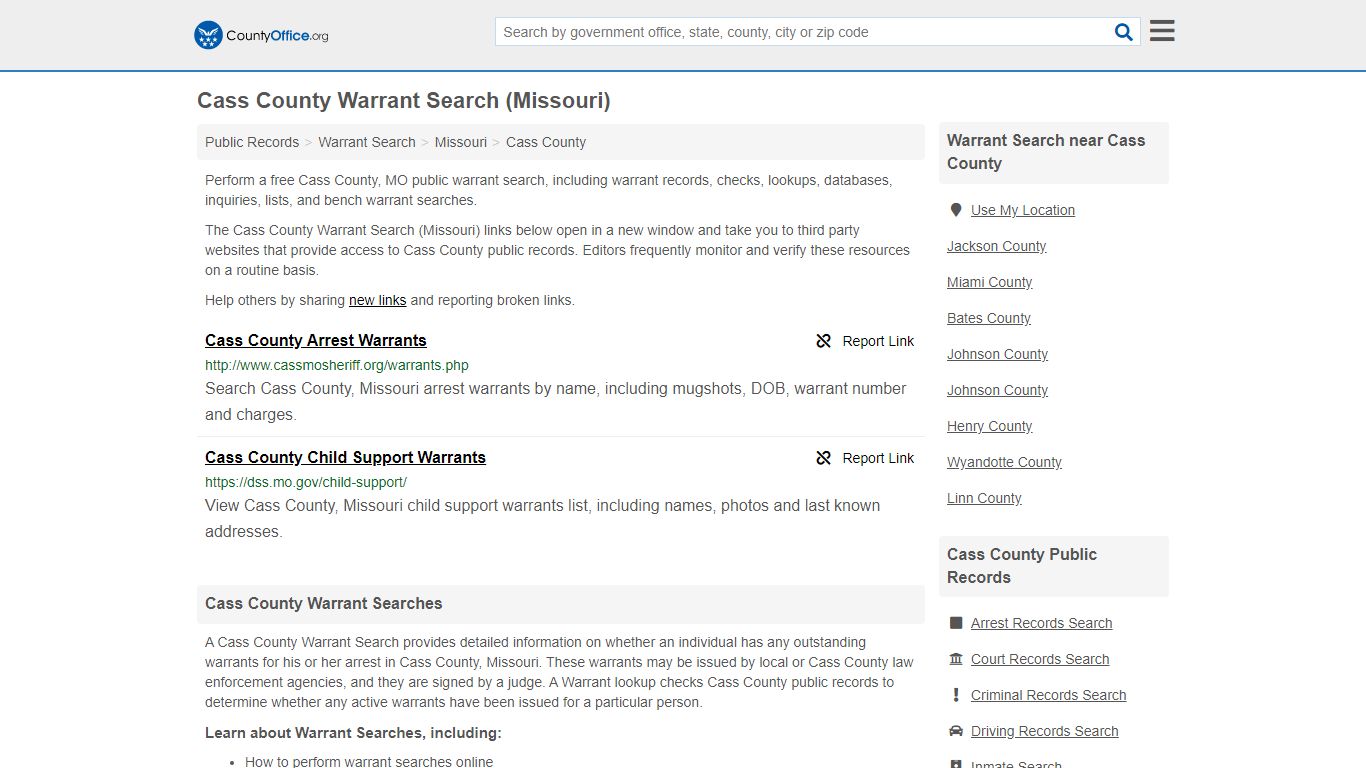The image size is (1366, 768).
Task: Click Cass County Warrant Searches section heading
Action: click(x=324, y=603)
